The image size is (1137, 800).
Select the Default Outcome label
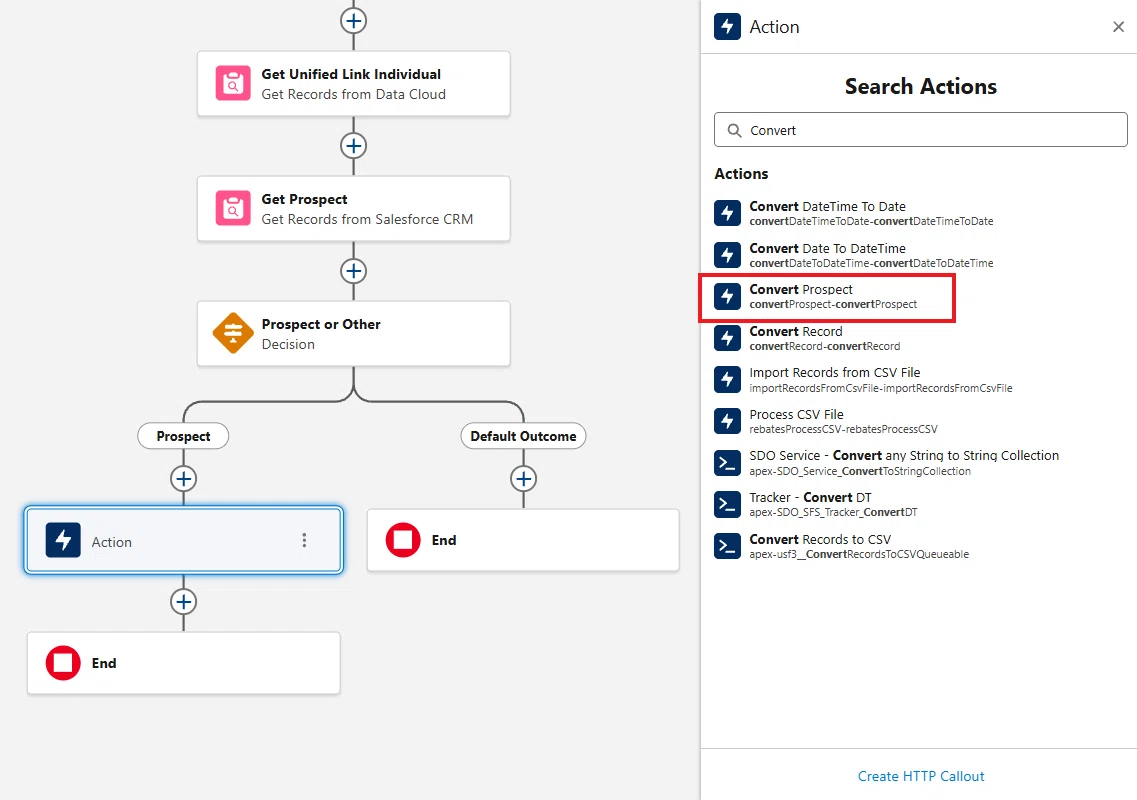[524, 436]
